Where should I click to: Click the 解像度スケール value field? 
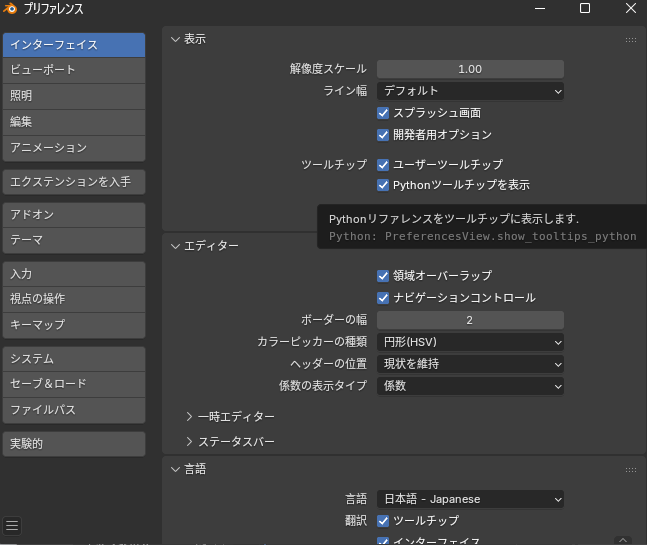[x=470, y=69]
